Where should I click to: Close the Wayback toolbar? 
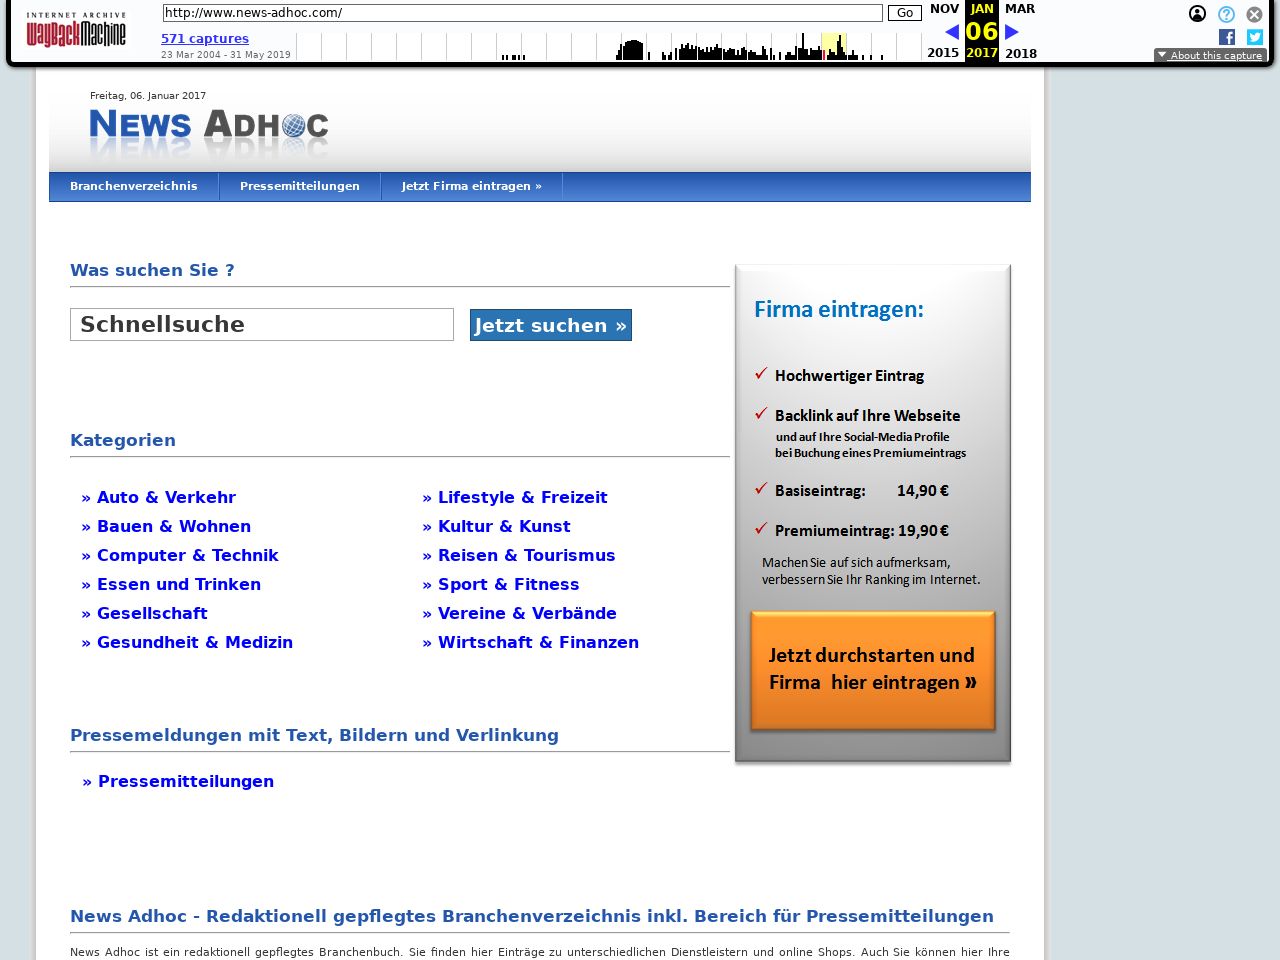point(1254,14)
